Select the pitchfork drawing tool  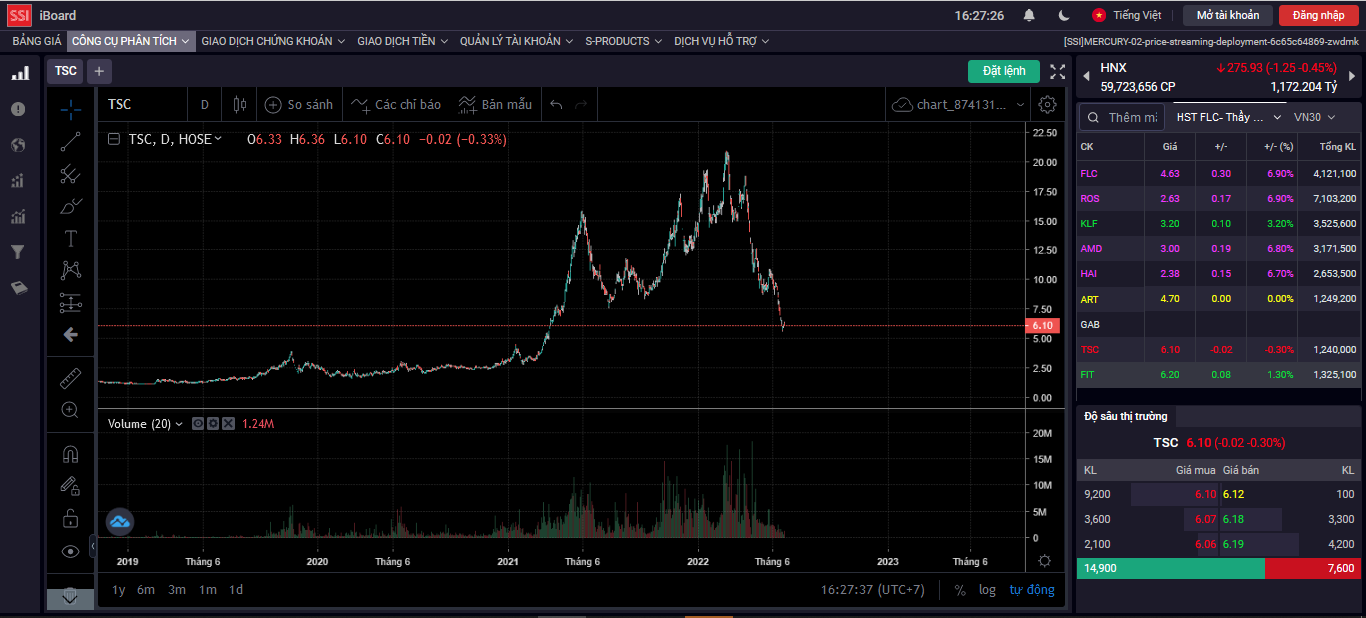coord(70,174)
